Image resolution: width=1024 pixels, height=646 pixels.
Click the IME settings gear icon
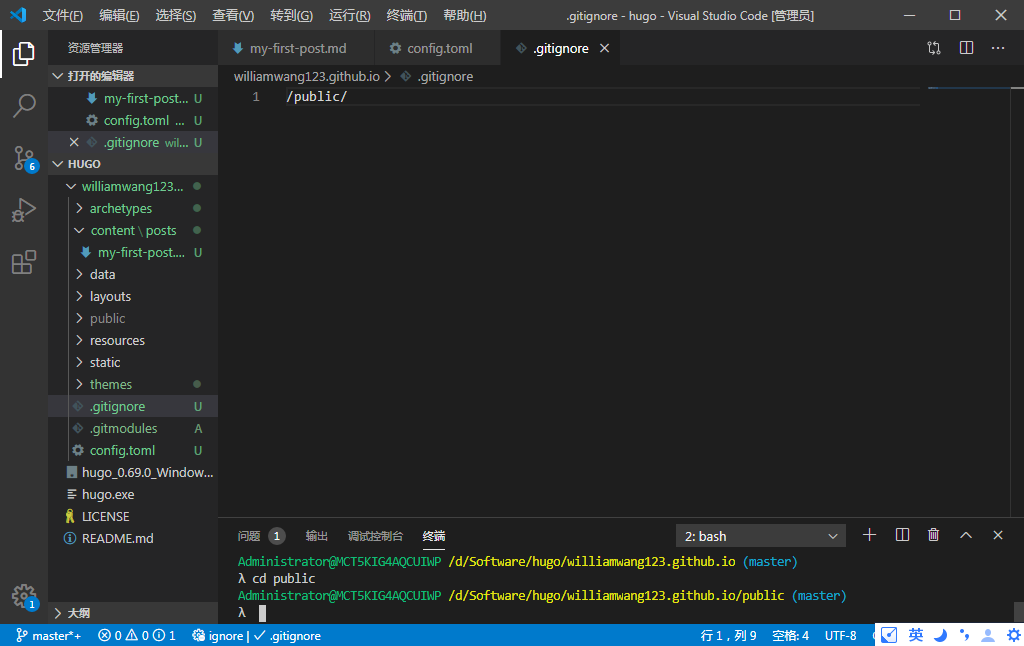pyautogui.click(x=1013, y=635)
